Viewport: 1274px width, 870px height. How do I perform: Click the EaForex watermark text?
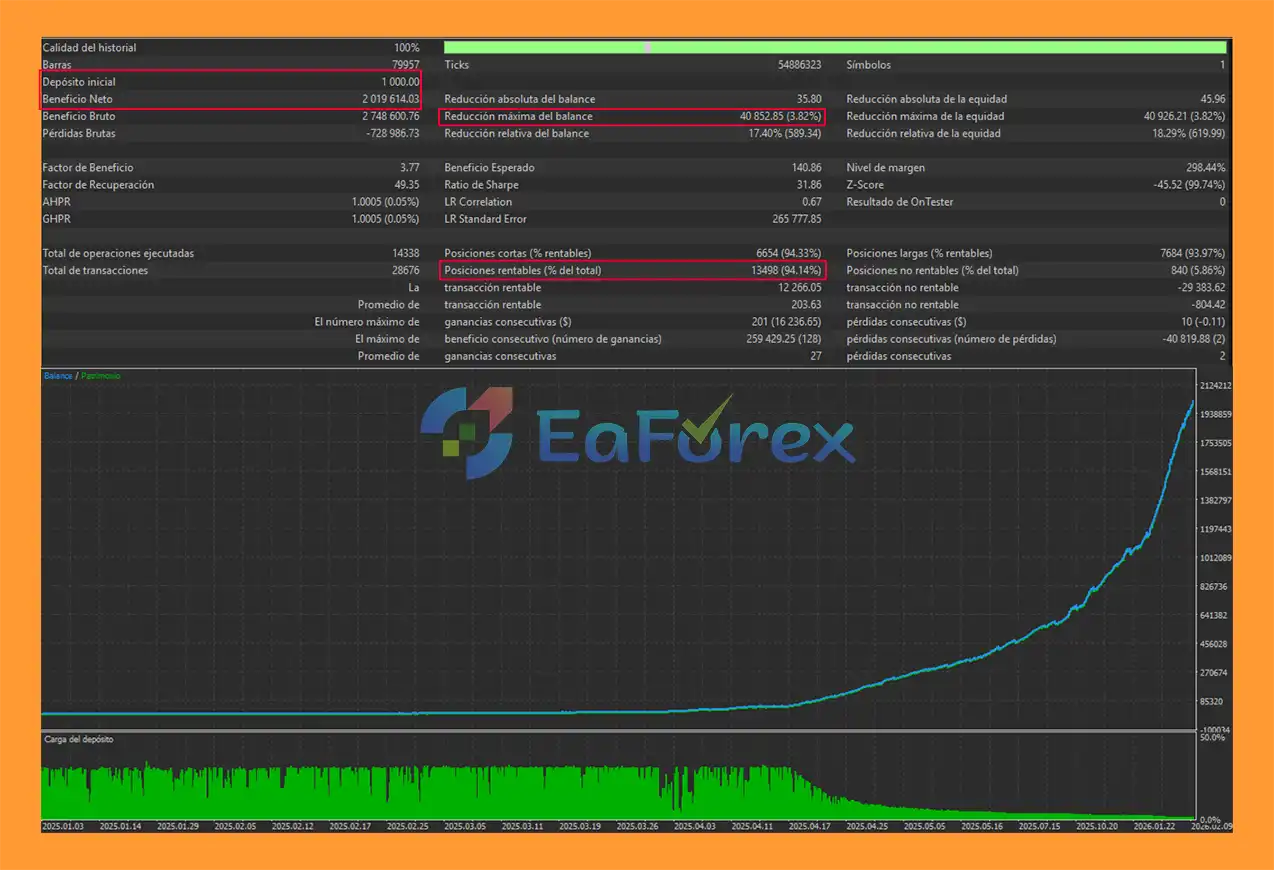[x=695, y=436]
